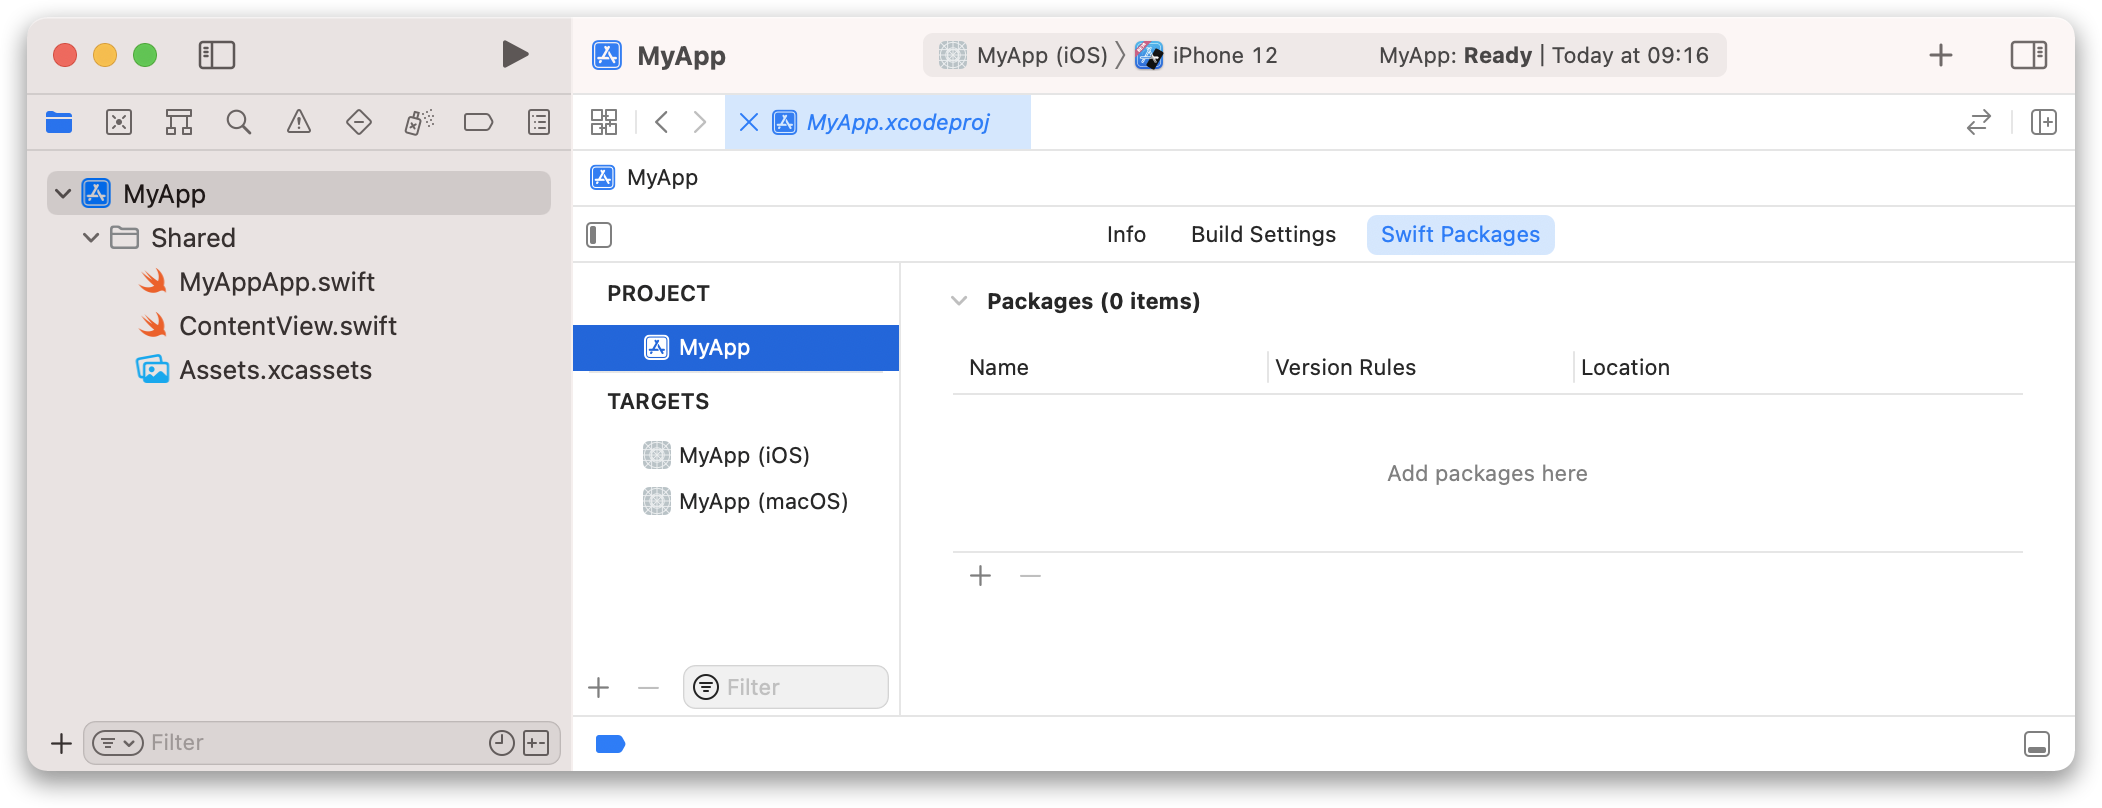Toggle the navigator sidebar visibility
Viewport: 2102px width, 808px height.
pos(217,55)
